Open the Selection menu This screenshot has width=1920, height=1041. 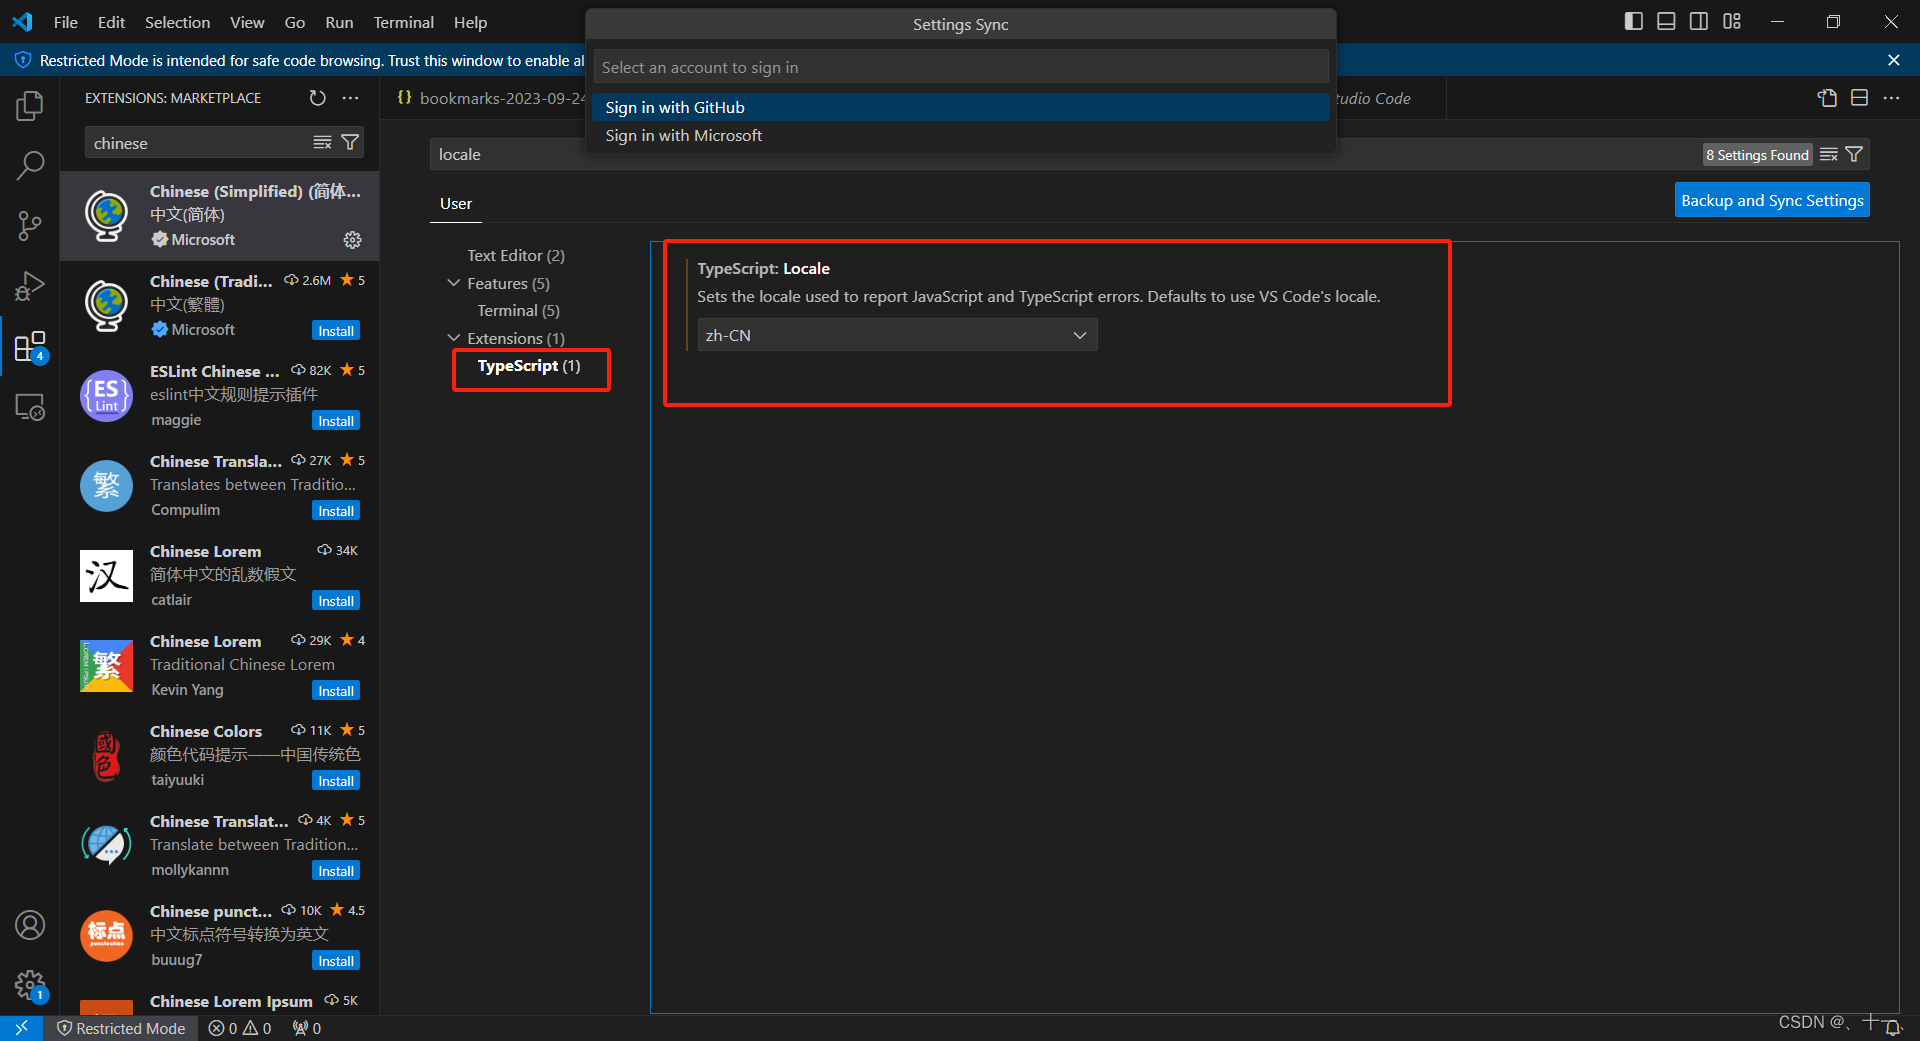(x=177, y=22)
